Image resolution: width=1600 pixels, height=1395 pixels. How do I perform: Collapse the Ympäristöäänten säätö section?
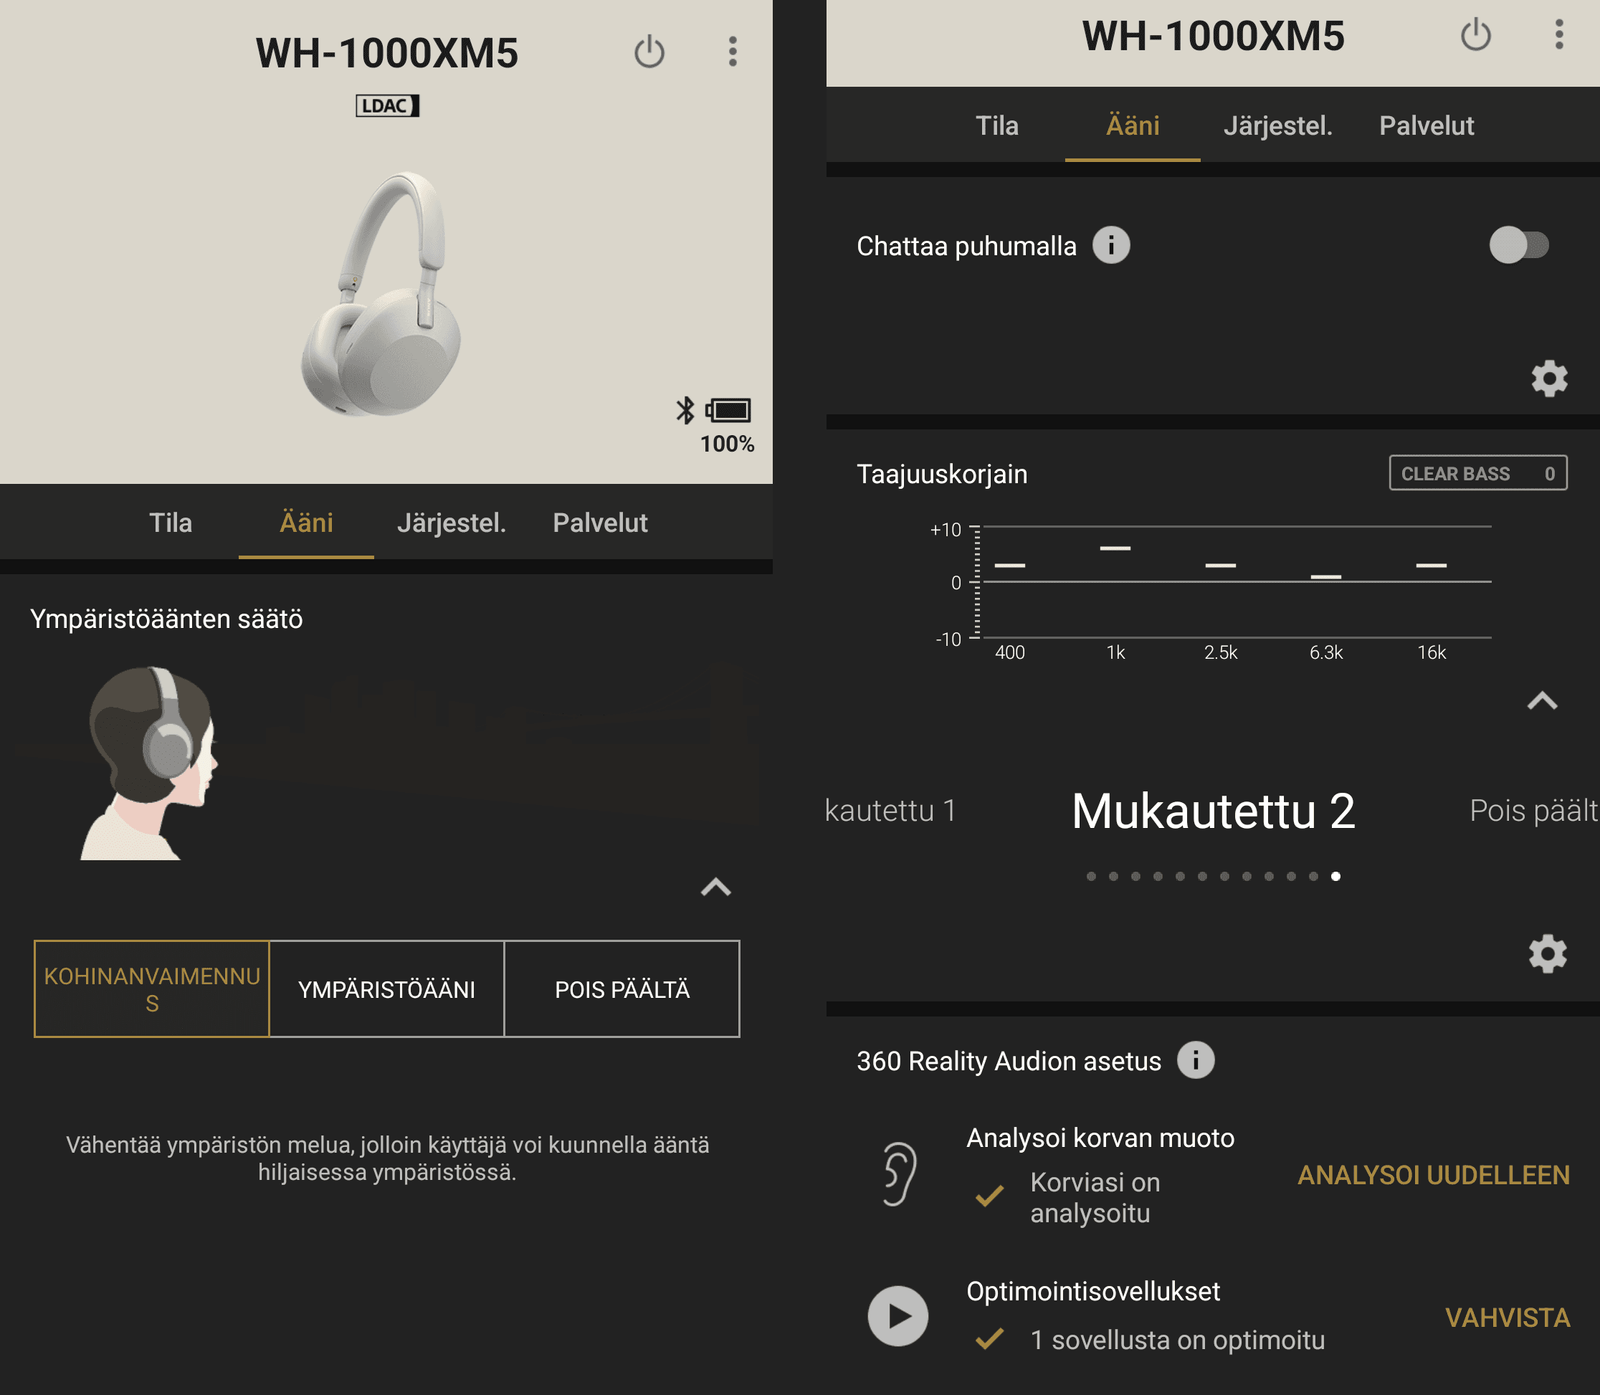point(716,887)
